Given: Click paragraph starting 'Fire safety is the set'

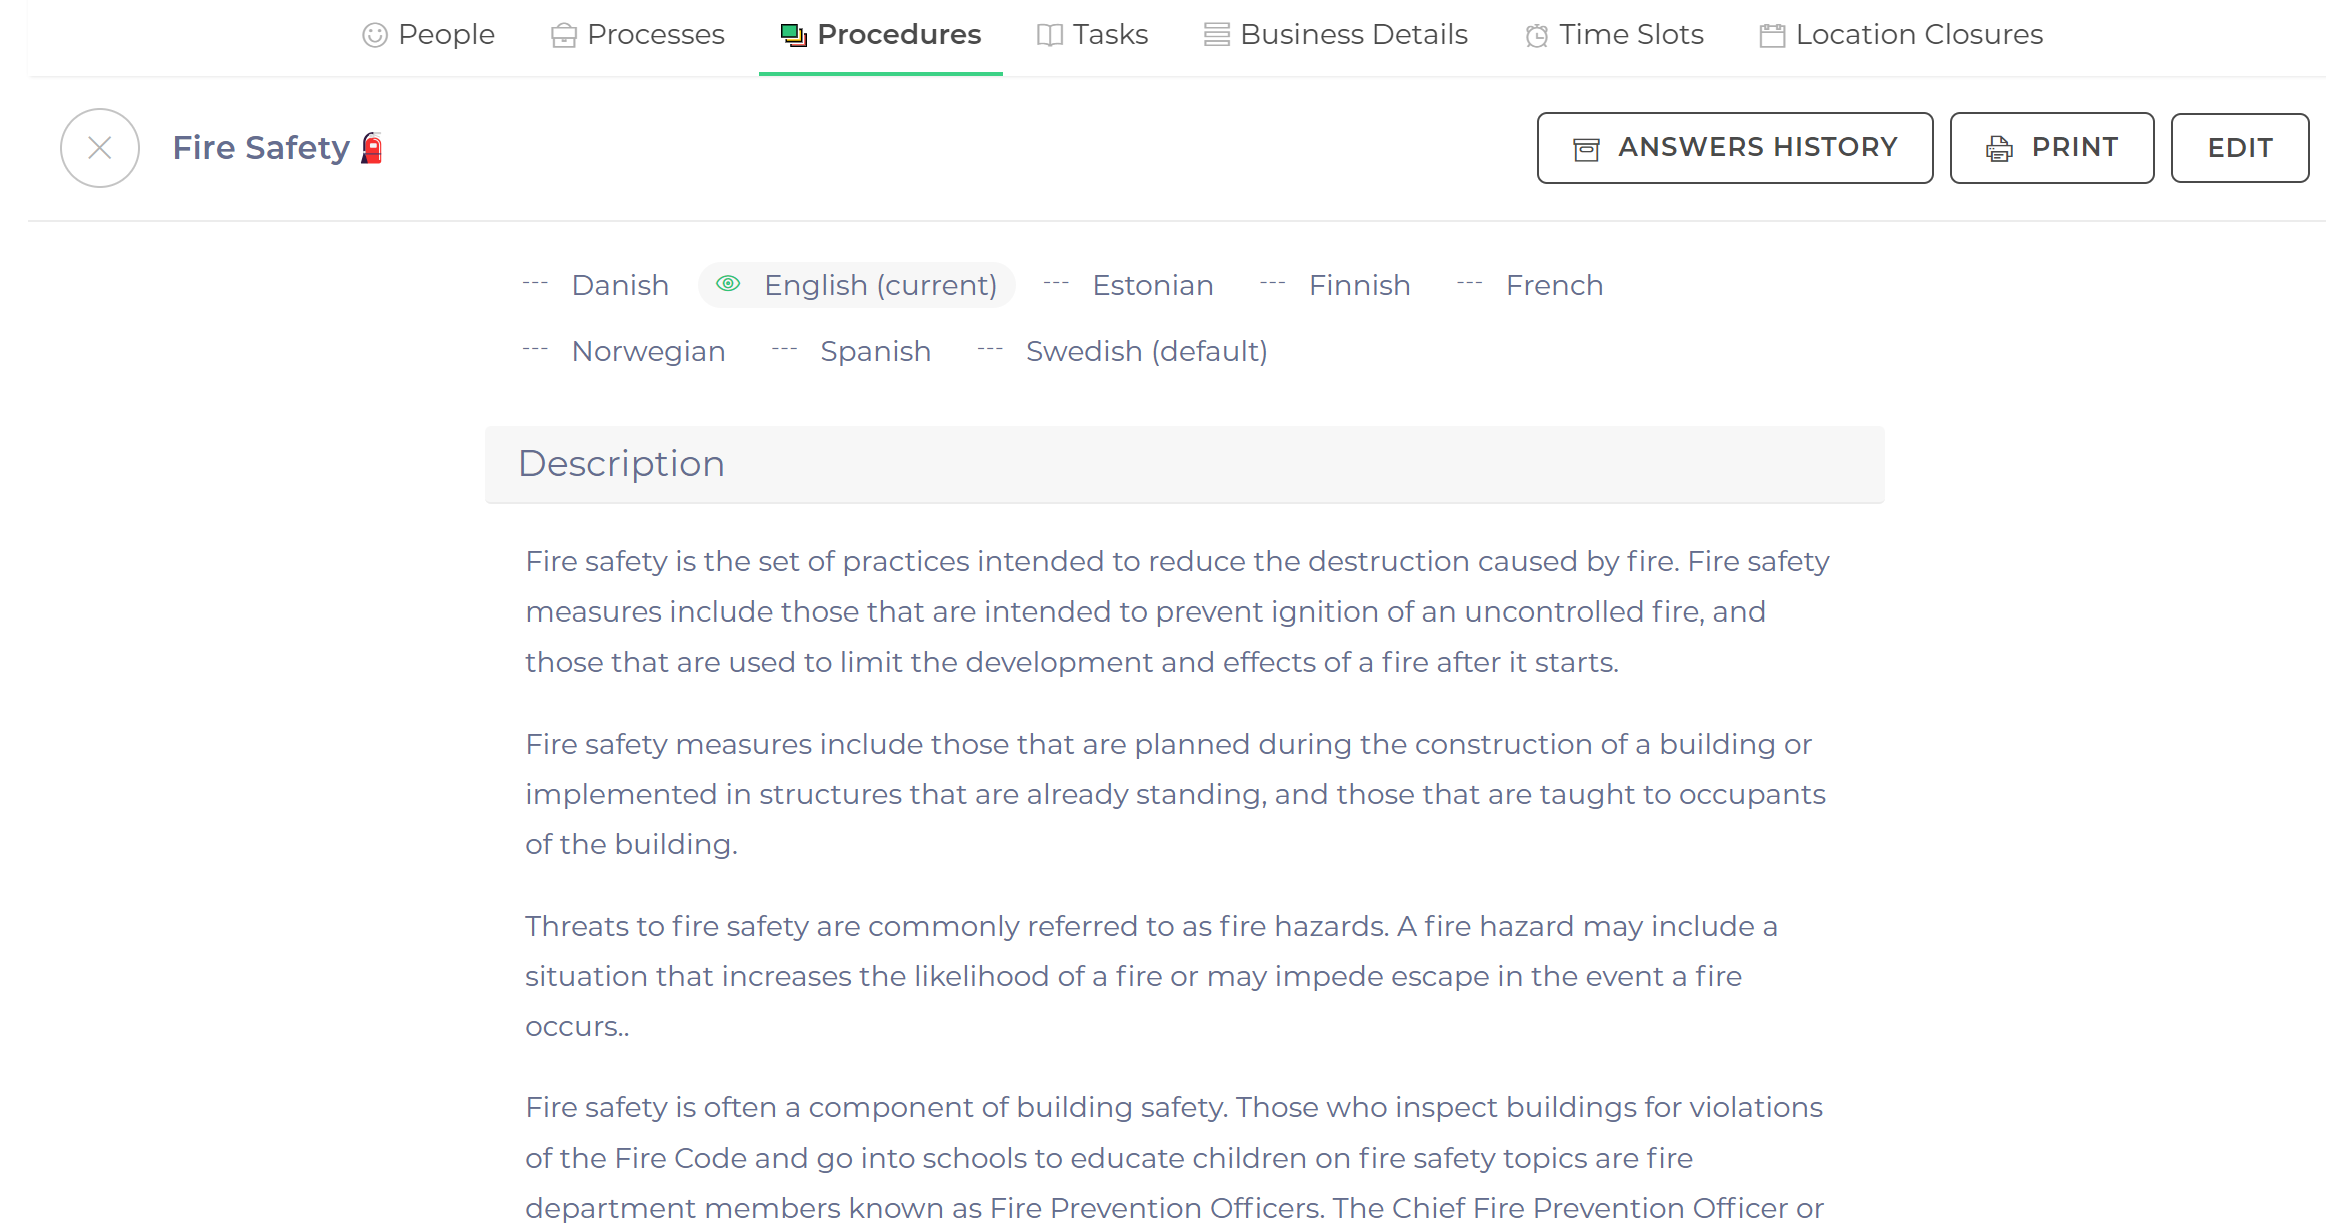Looking at the screenshot, I should click(x=1177, y=611).
